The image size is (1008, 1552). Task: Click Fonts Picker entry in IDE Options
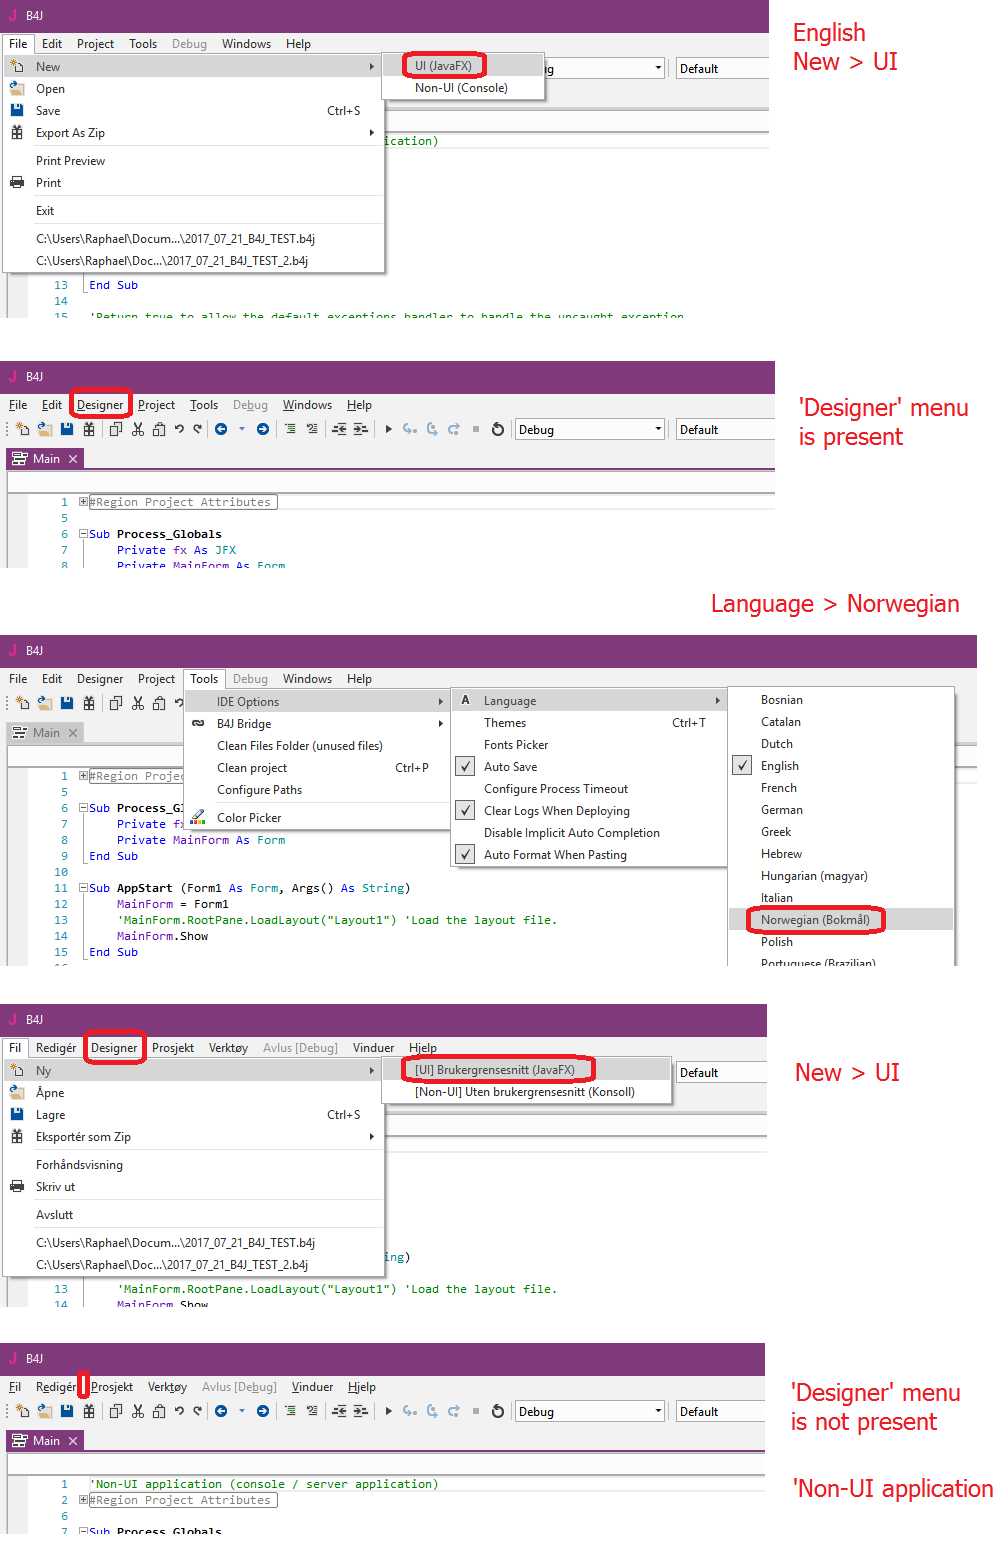[x=589, y=744]
